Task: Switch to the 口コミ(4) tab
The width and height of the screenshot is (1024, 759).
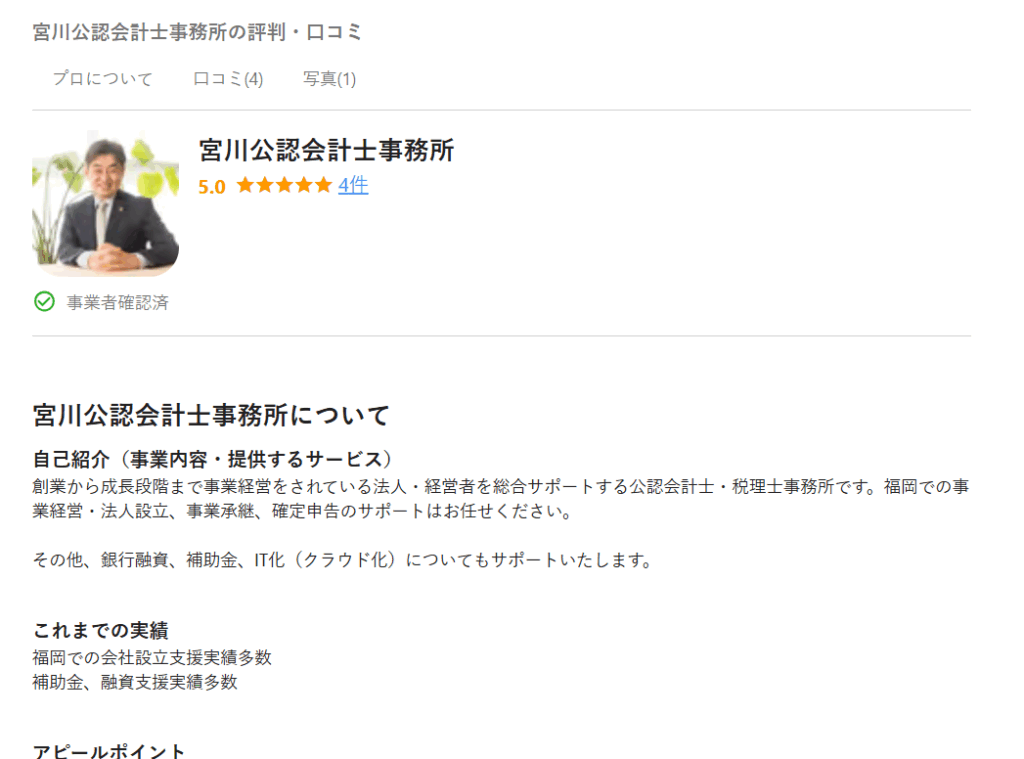Action: coord(228,79)
